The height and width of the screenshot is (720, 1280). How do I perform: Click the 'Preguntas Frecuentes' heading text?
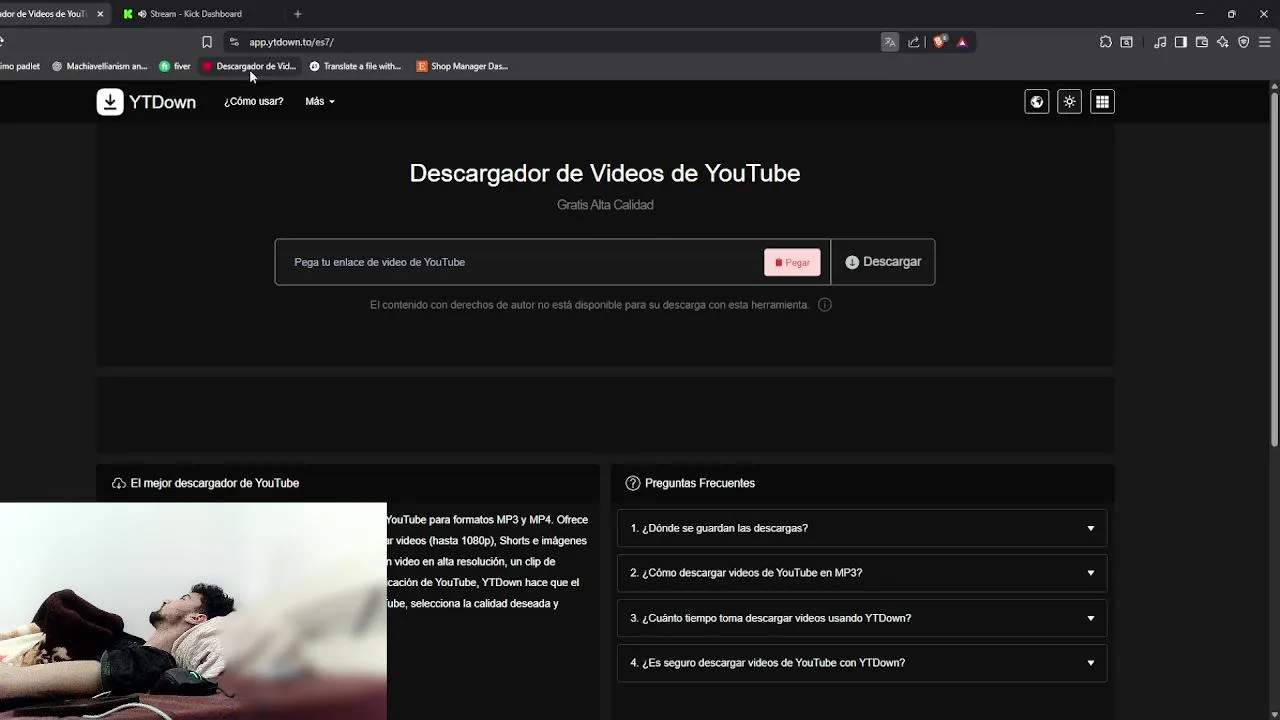[x=700, y=483]
